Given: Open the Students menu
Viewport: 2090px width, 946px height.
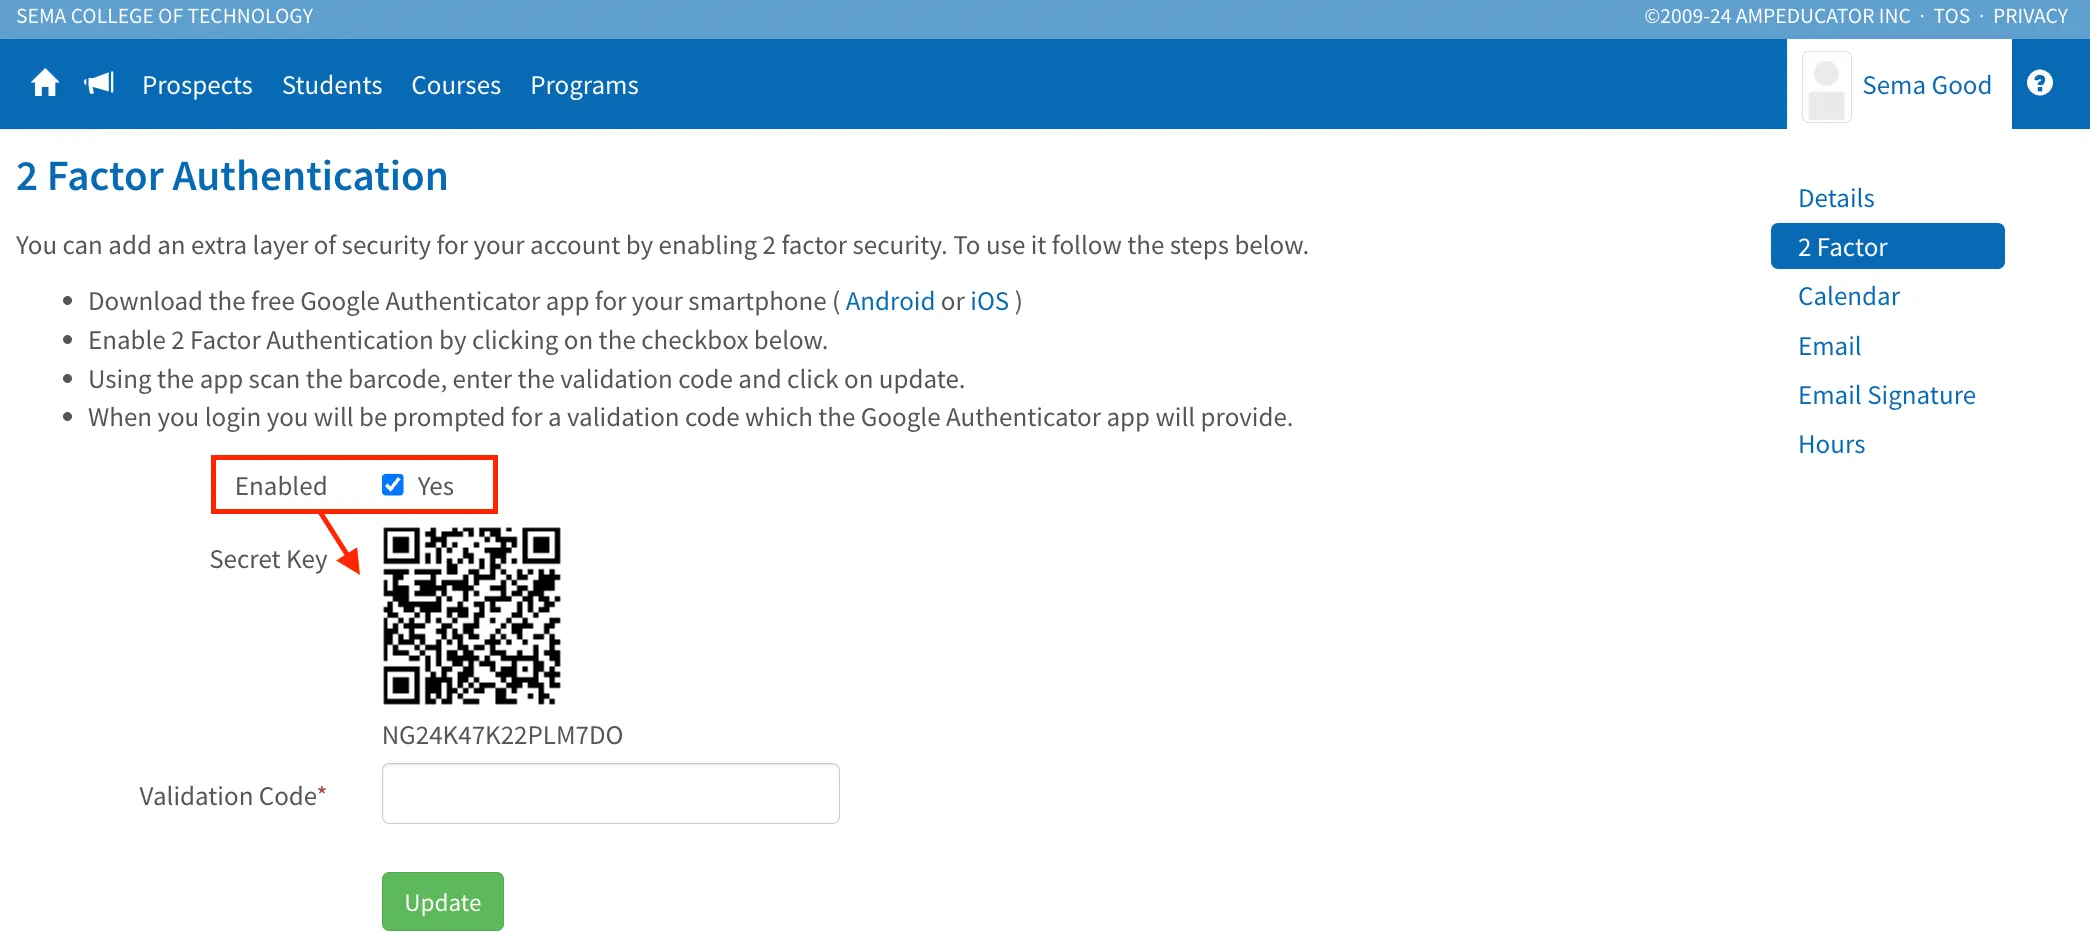Looking at the screenshot, I should 332,85.
